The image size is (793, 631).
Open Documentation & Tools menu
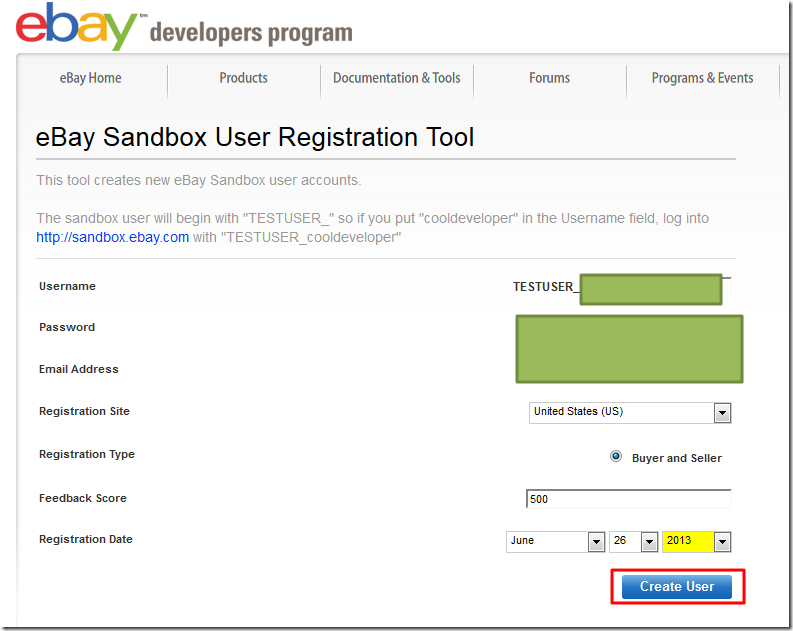[396, 78]
